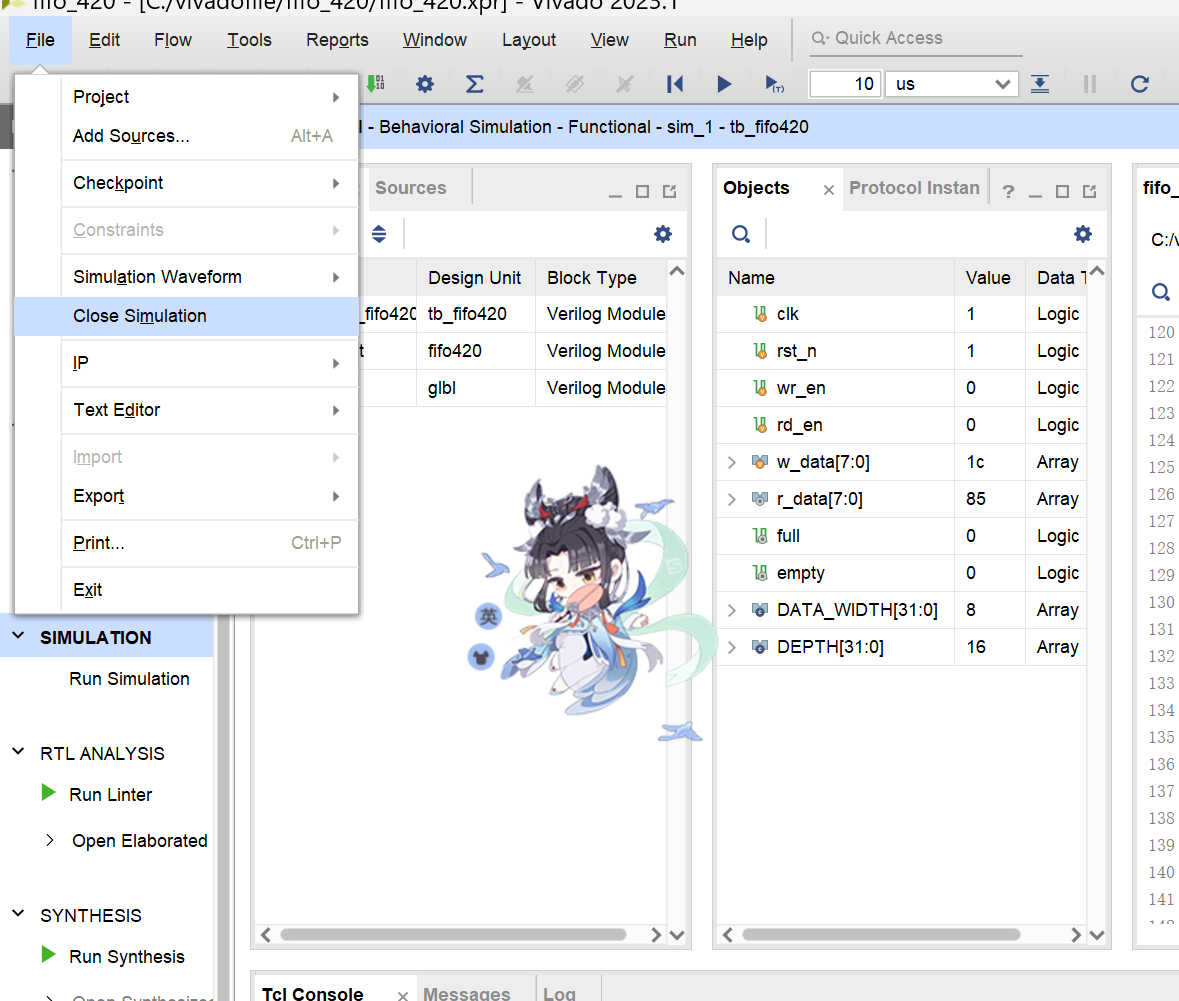The image size is (1179, 1001).
Task: Click the simulation time value field
Action: tap(844, 84)
